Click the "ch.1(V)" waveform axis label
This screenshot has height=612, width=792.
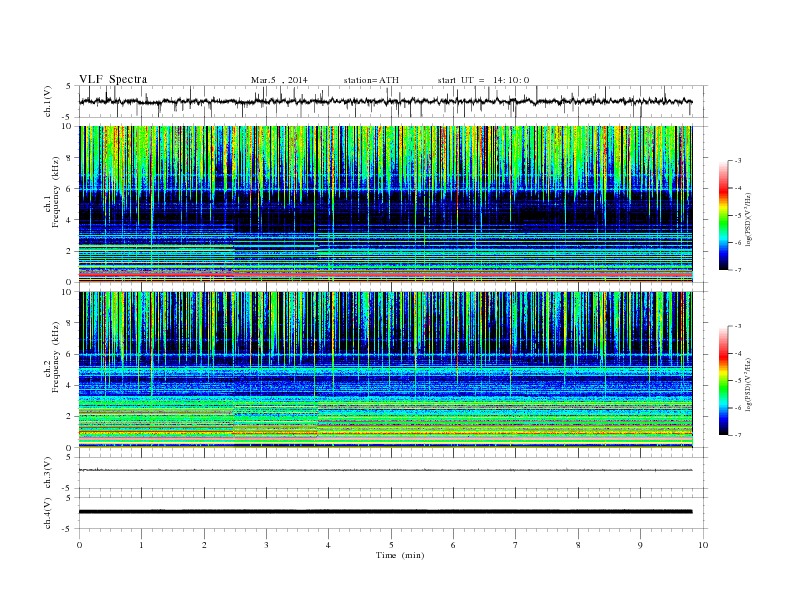click(x=48, y=101)
